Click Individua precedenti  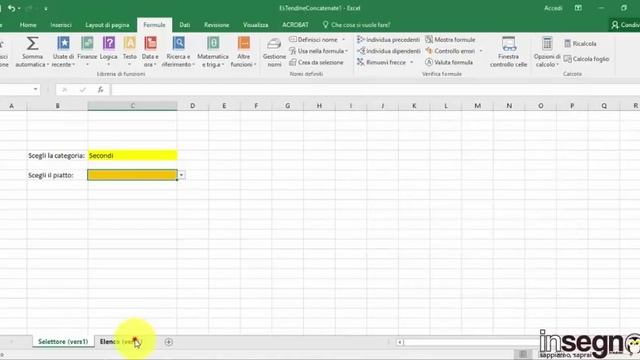pos(388,40)
